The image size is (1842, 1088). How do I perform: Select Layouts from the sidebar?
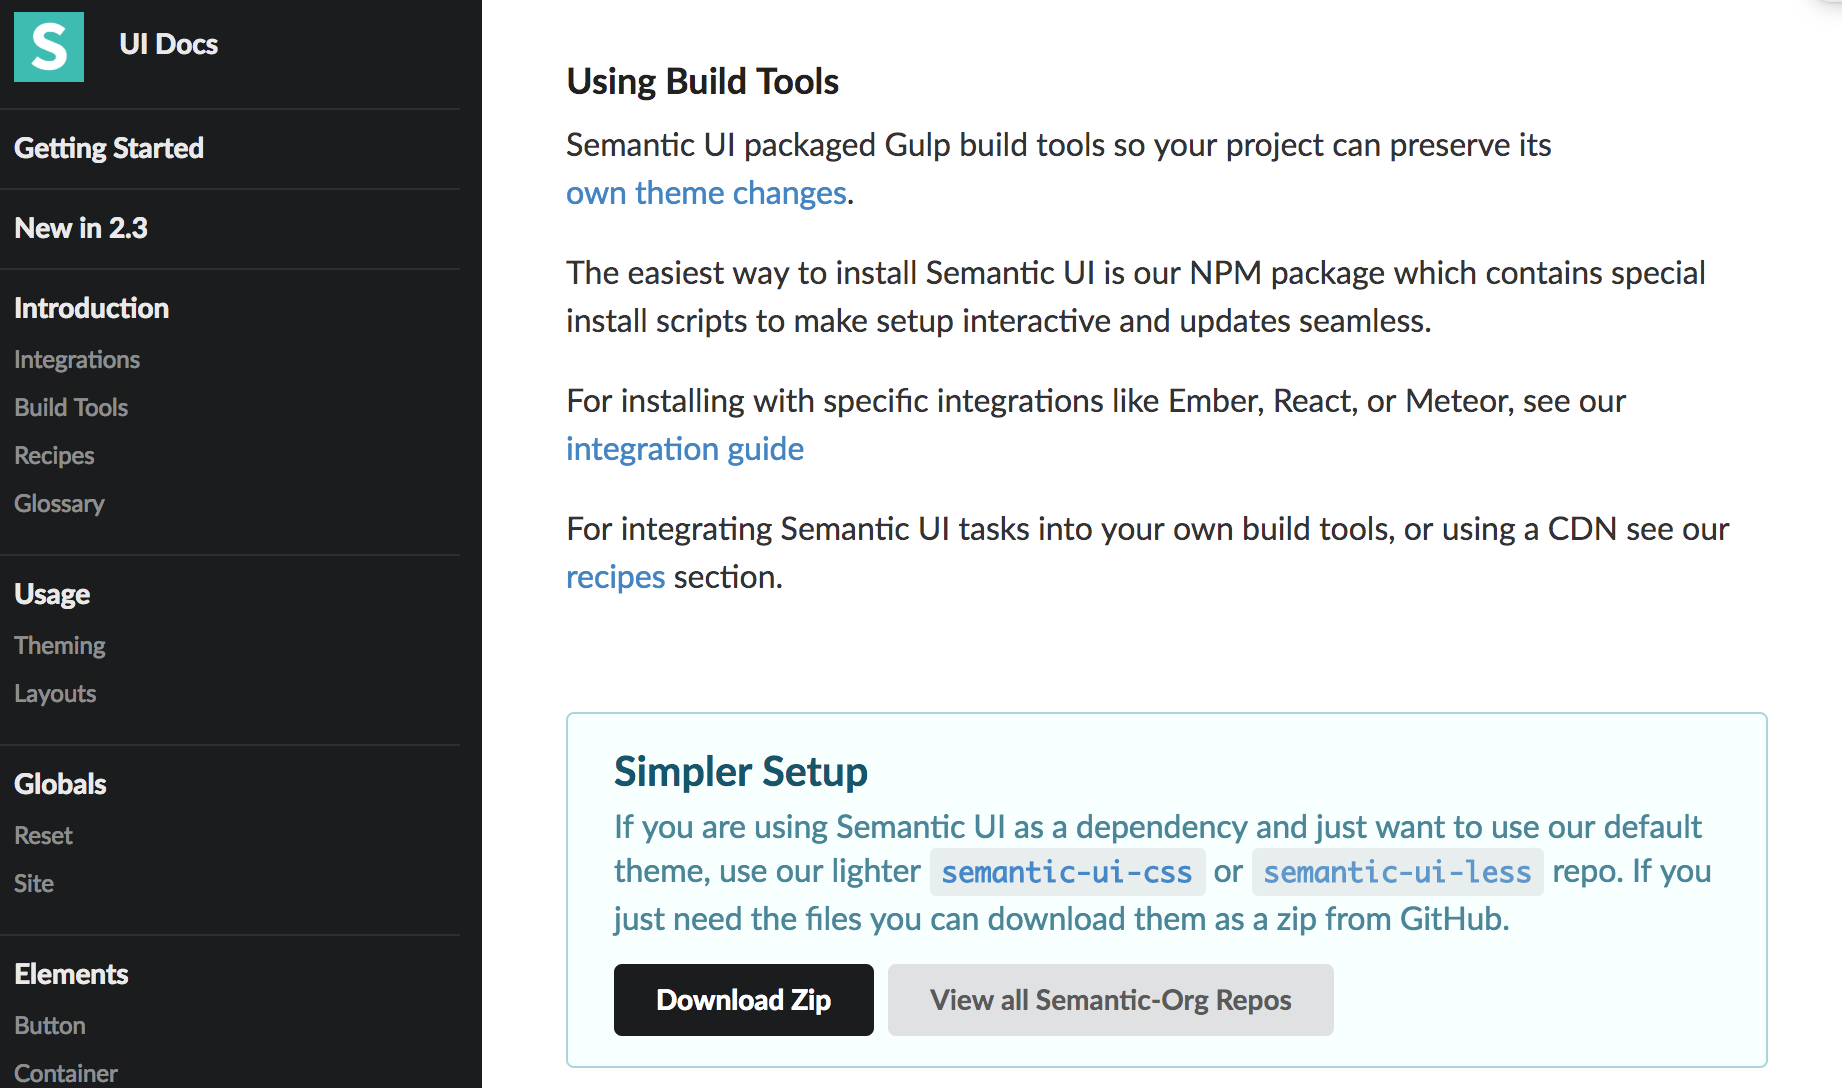[x=55, y=693]
